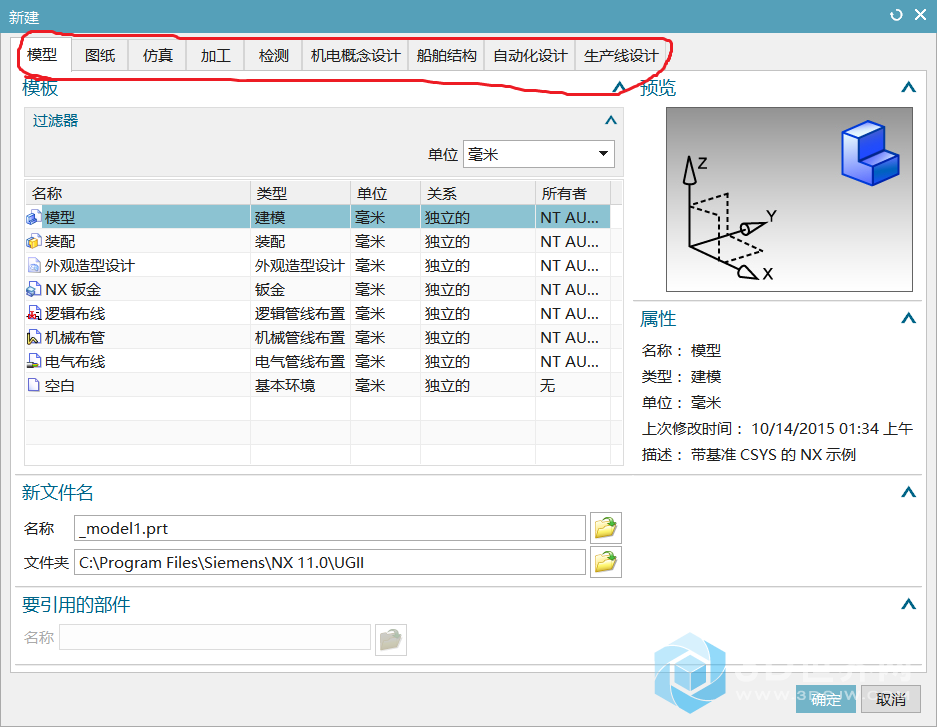Click the file name field _model1.prt
Viewport: 937px width, 727px height.
coord(330,528)
